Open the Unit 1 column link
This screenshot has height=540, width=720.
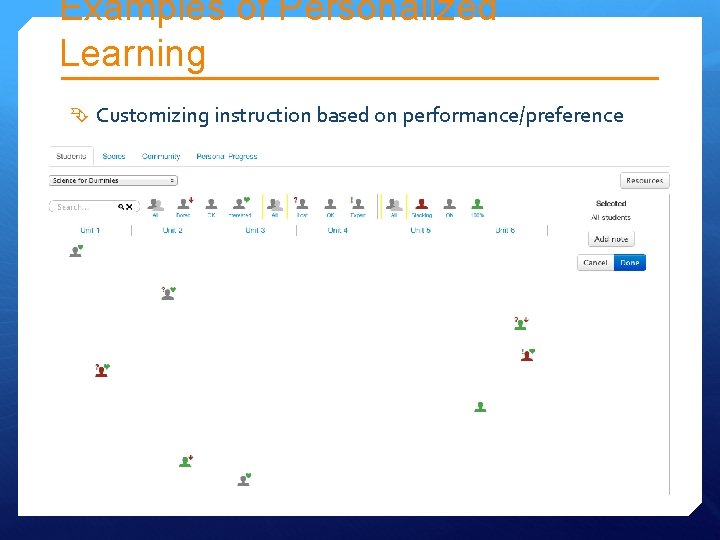pyautogui.click(x=90, y=230)
